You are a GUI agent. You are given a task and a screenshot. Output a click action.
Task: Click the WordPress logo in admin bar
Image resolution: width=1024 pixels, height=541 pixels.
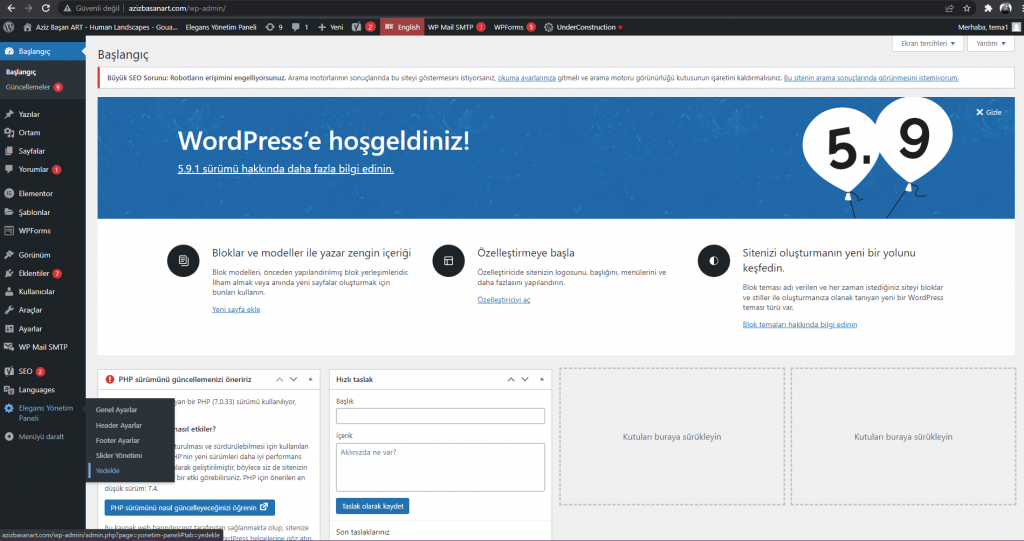coord(8,27)
